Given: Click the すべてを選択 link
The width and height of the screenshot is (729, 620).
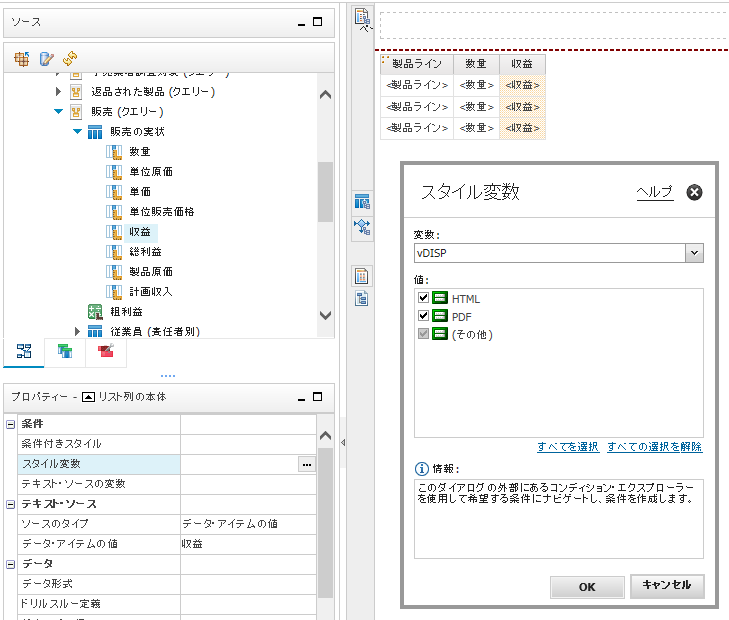Looking at the screenshot, I should (x=568, y=447).
